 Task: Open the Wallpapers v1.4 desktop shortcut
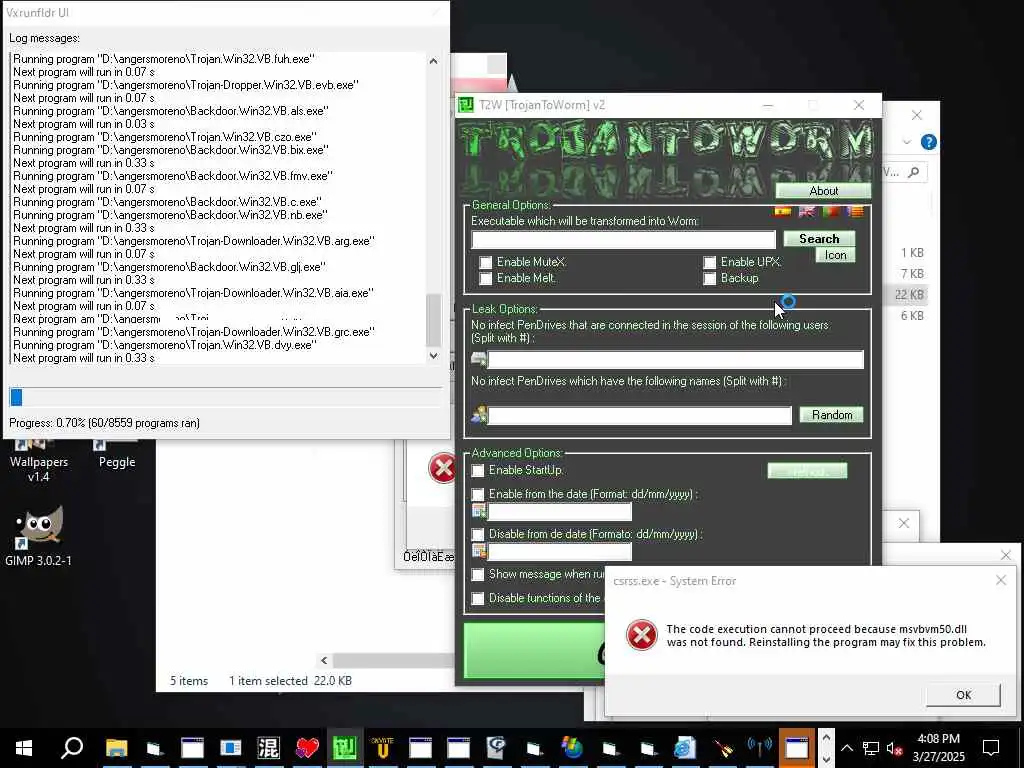38,461
